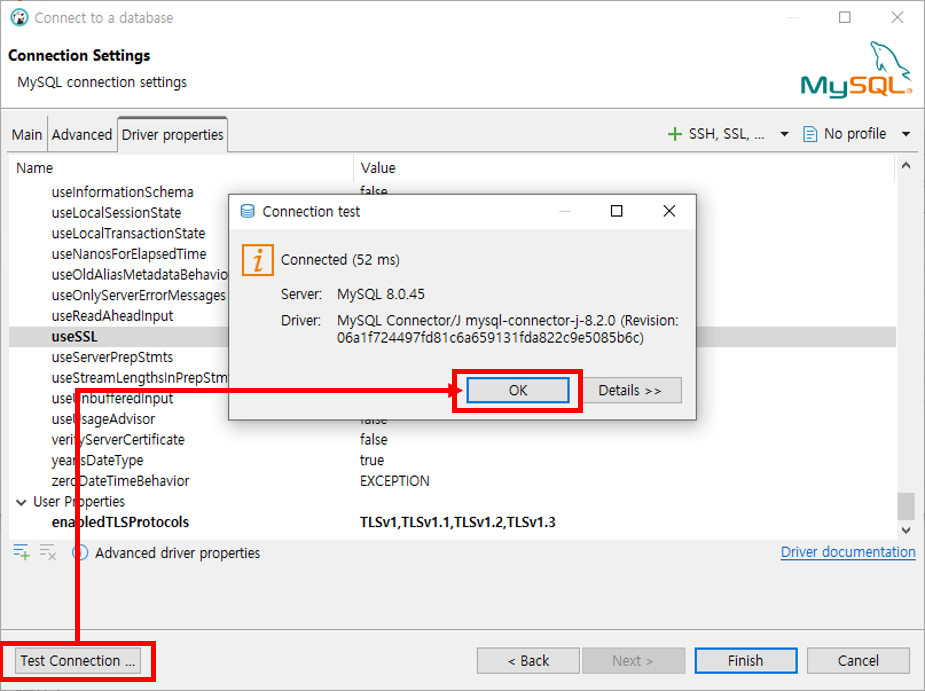Click the DBeaver icon in title bar
The height and width of the screenshot is (691, 925).
[x=19, y=18]
